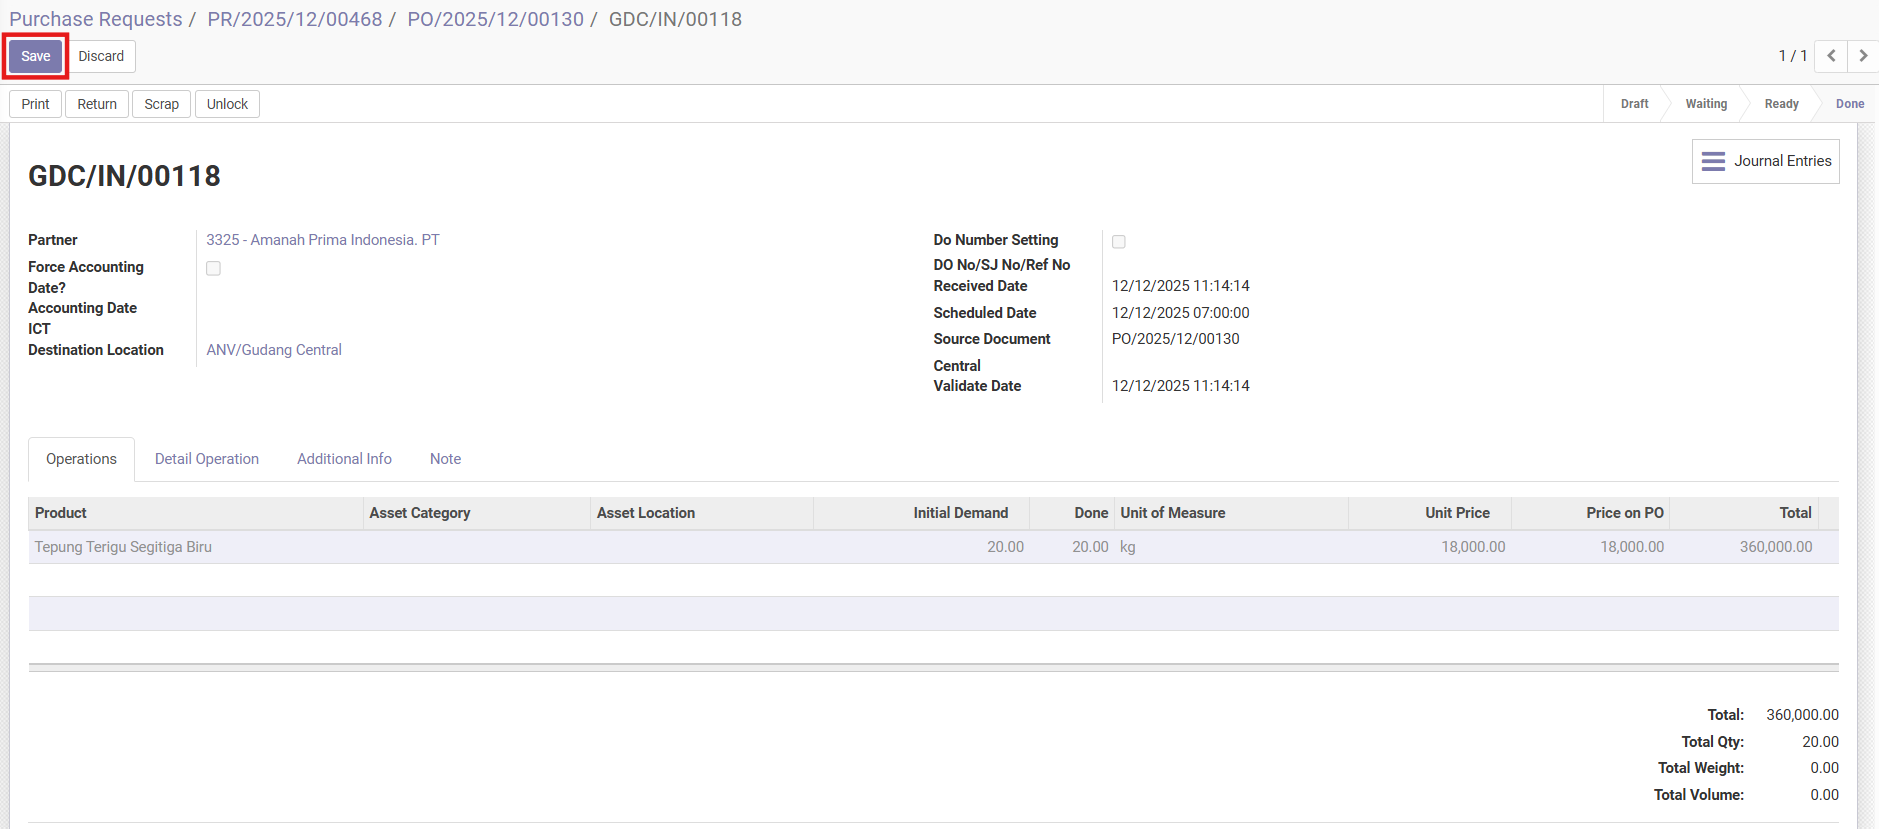Viewport: 1879px width, 829px height.
Task: Open Journal Entries stat button
Action: [1766, 161]
